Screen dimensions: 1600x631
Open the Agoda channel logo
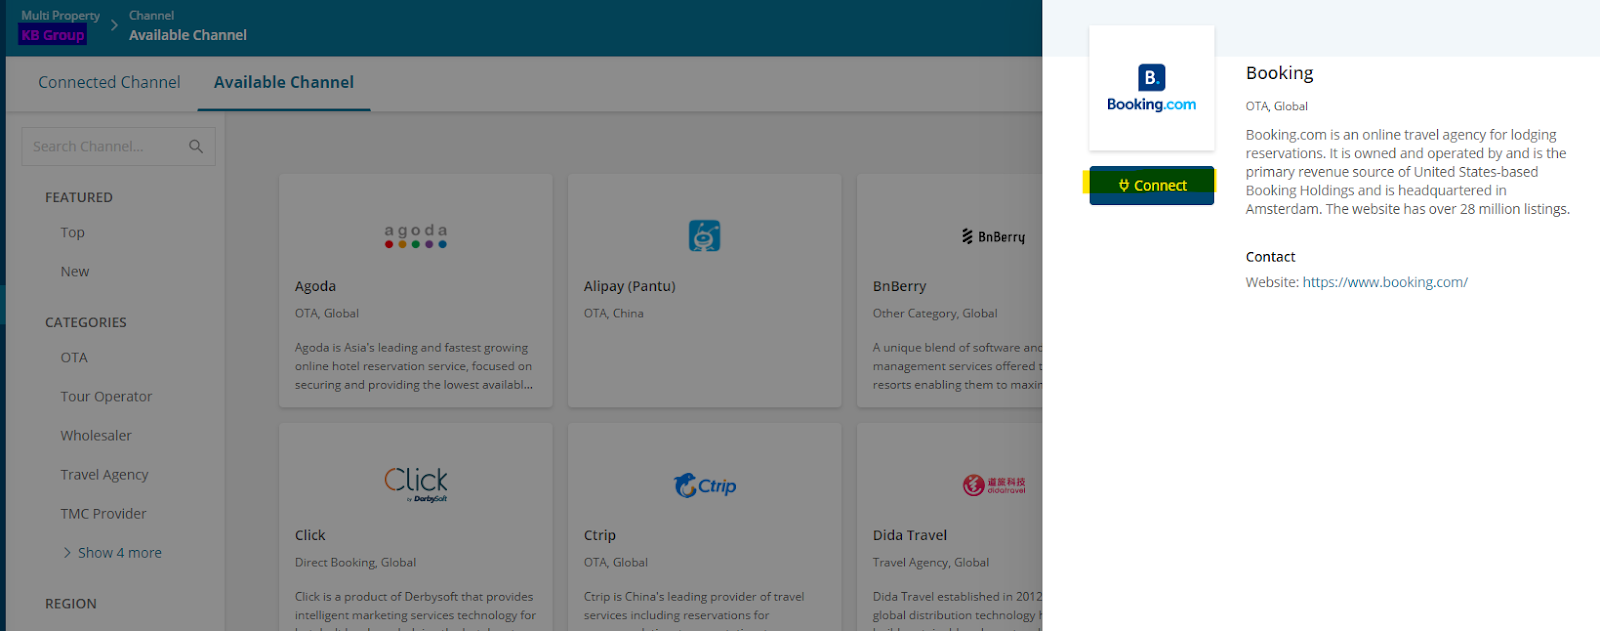click(x=416, y=236)
